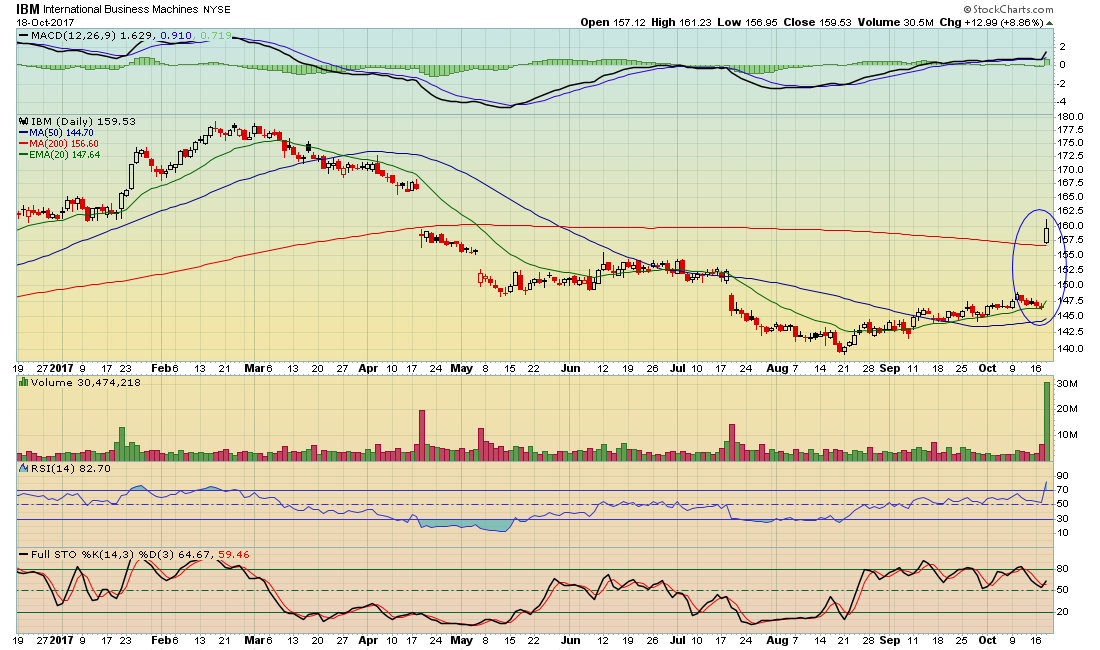This screenshot has height=650, width=1100.
Task: Click the 18-Oct-2017 date text
Action: click(x=45, y=22)
